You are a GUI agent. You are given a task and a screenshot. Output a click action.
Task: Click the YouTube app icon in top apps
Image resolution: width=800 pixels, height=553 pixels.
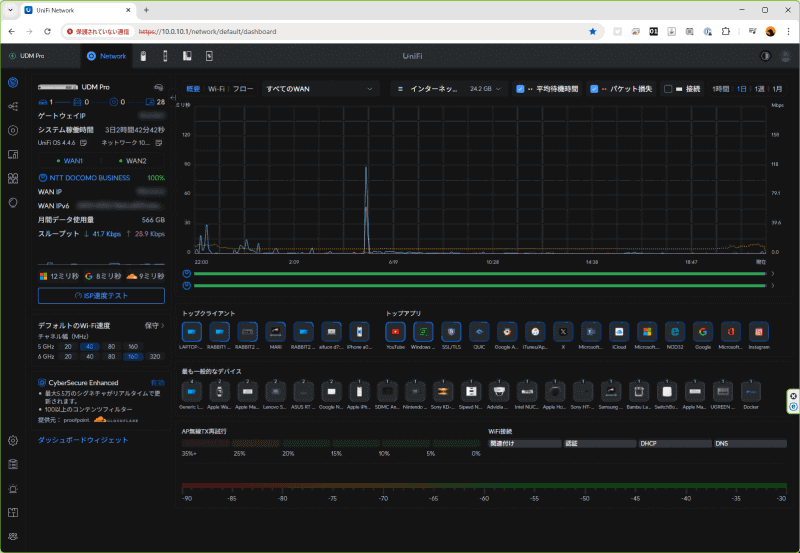pos(395,332)
